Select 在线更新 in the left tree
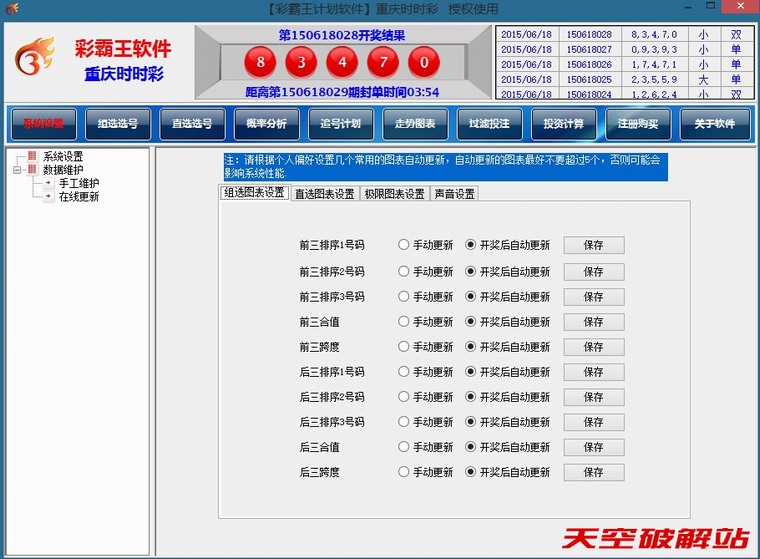 point(78,197)
